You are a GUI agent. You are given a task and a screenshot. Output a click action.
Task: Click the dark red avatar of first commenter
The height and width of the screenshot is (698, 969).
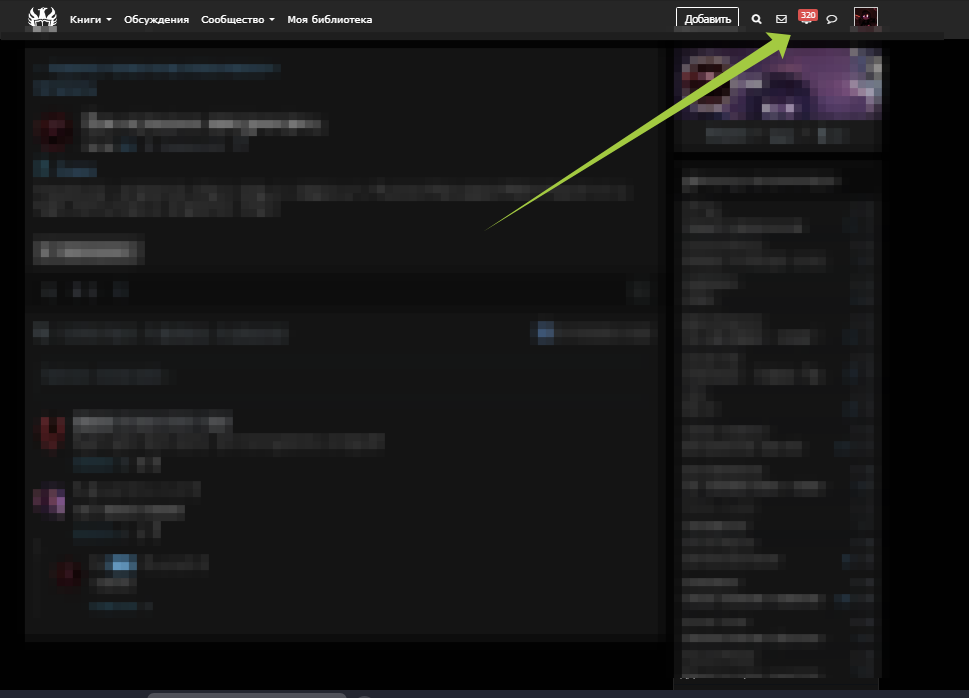pos(52,432)
